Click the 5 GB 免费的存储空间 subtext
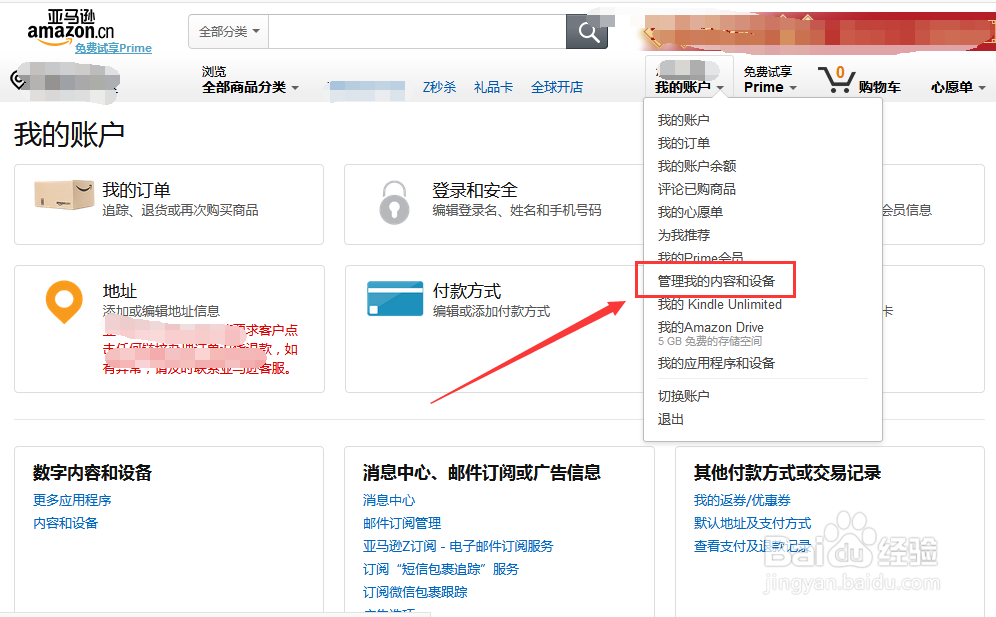 coord(710,341)
